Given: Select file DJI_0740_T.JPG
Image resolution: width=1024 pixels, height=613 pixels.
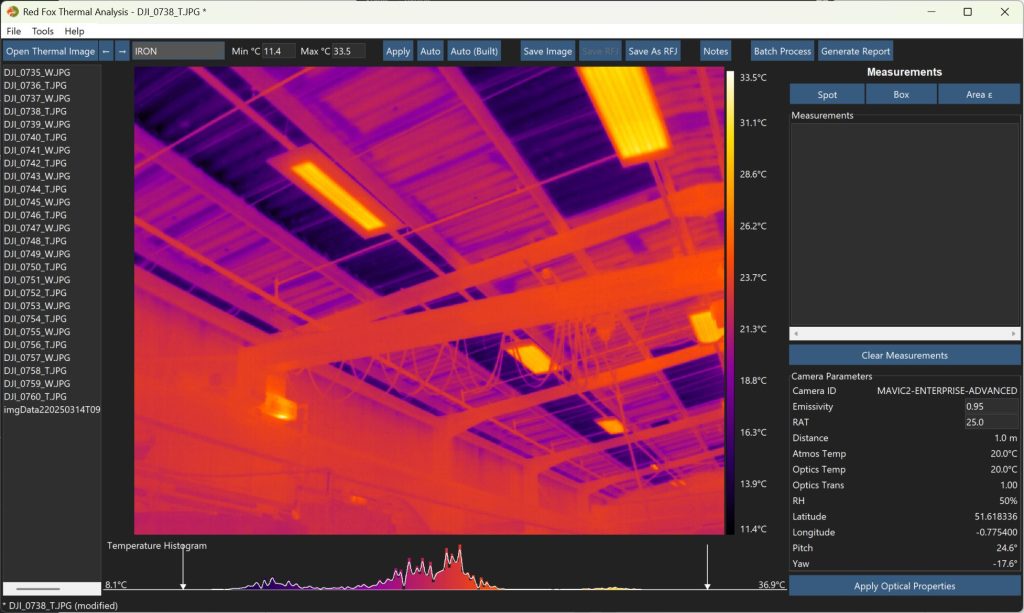Looking at the screenshot, I should (x=35, y=137).
